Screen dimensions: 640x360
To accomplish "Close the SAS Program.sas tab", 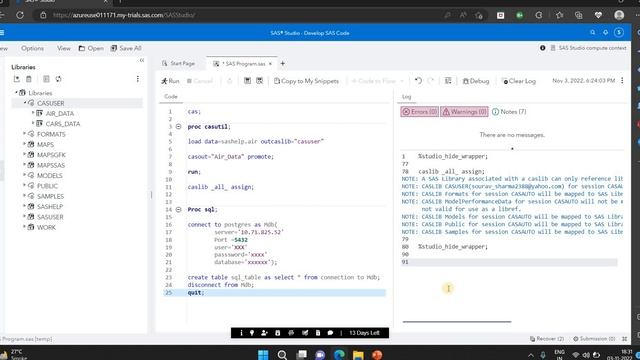I will tap(270, 64).
